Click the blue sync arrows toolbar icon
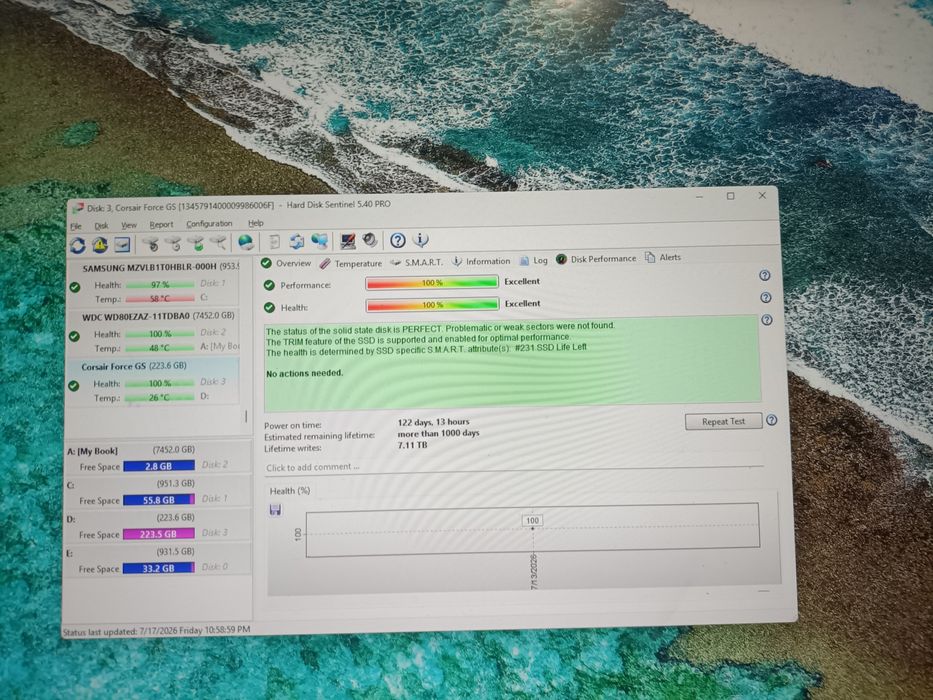This screenshot has height=700, width=933. tap(296, 241)
